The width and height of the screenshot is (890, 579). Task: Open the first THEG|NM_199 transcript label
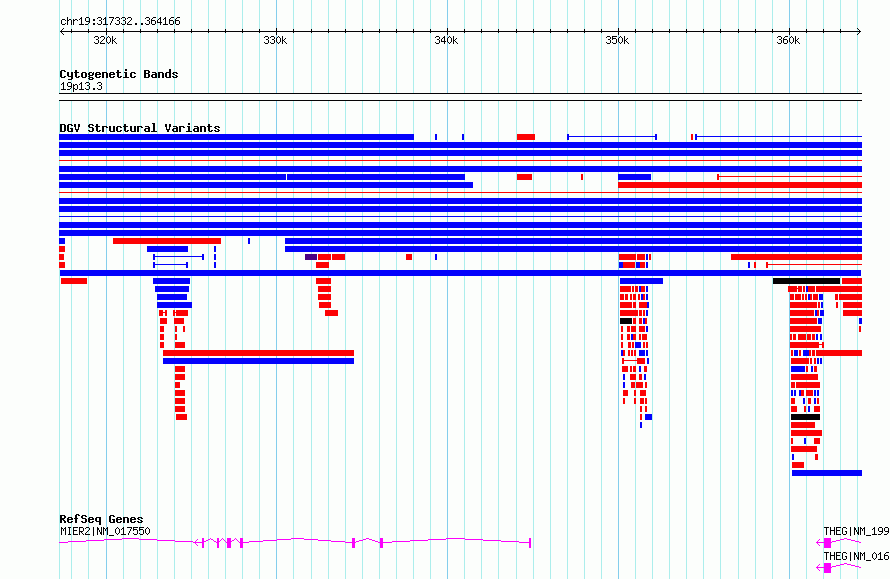pos(856,531)
